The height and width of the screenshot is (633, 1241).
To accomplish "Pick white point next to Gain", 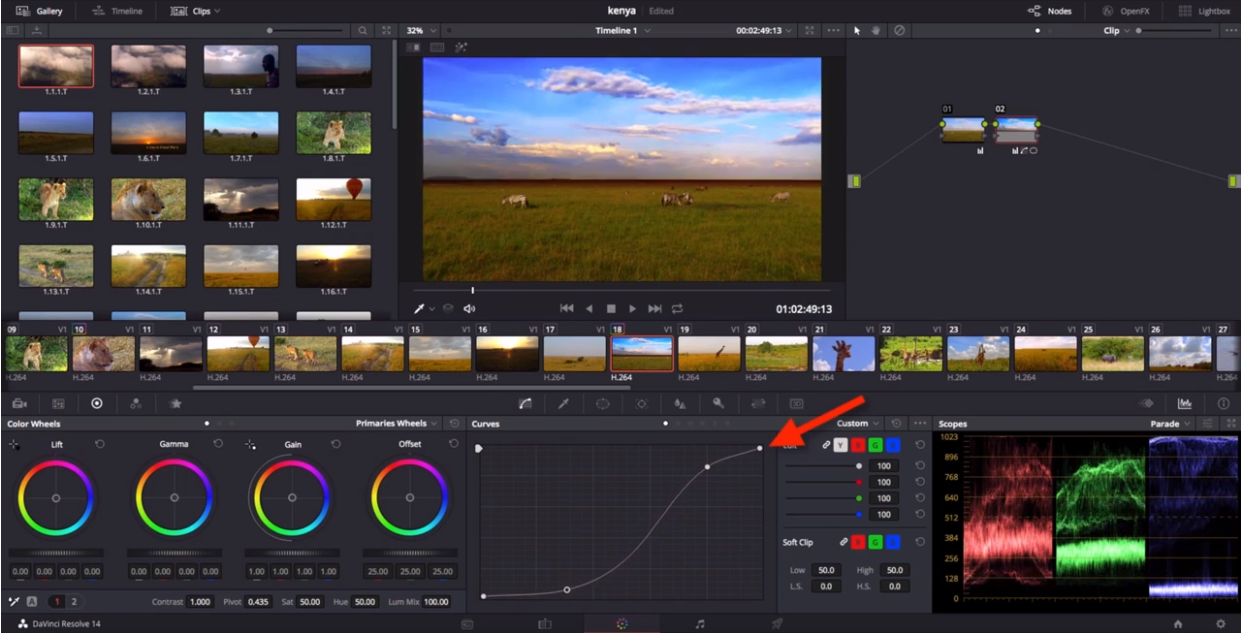I will 251,444.
